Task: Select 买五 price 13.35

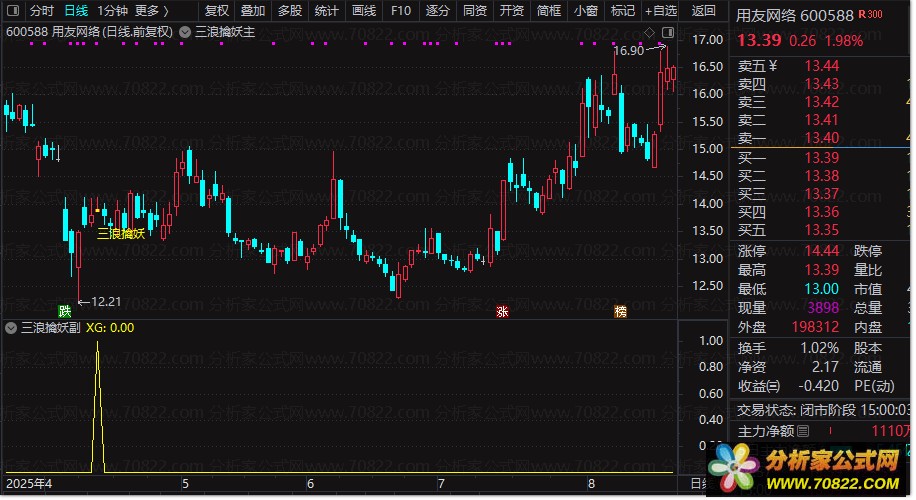Action: (821, 230)
